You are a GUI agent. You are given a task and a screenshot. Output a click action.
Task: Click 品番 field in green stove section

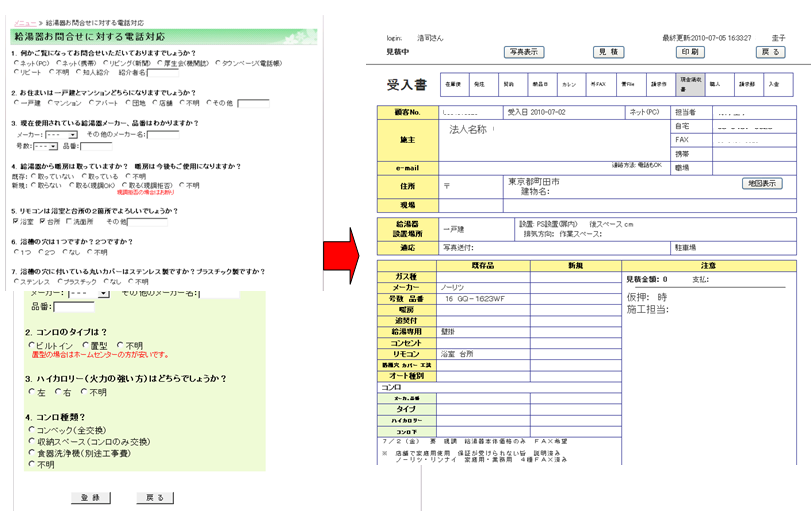pyautogui.click(x=74, y=307)
